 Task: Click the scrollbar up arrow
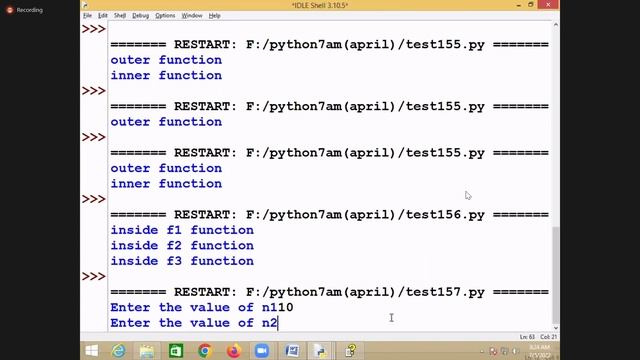pos(556,25)
